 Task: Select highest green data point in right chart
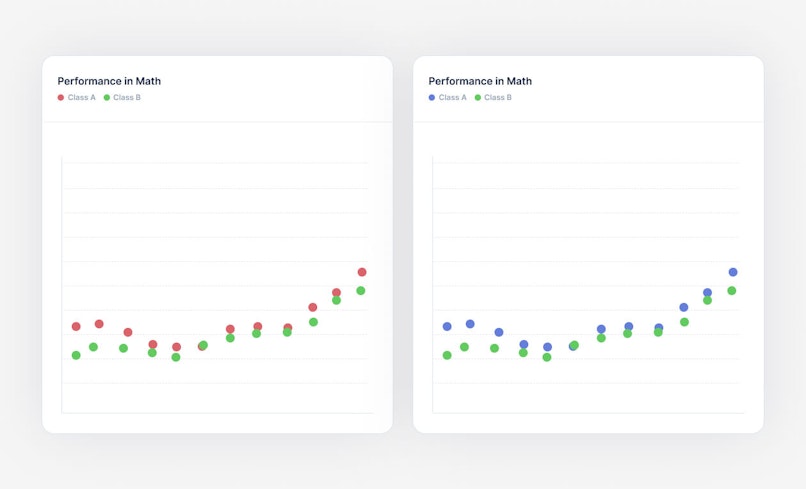click(732, 291)
